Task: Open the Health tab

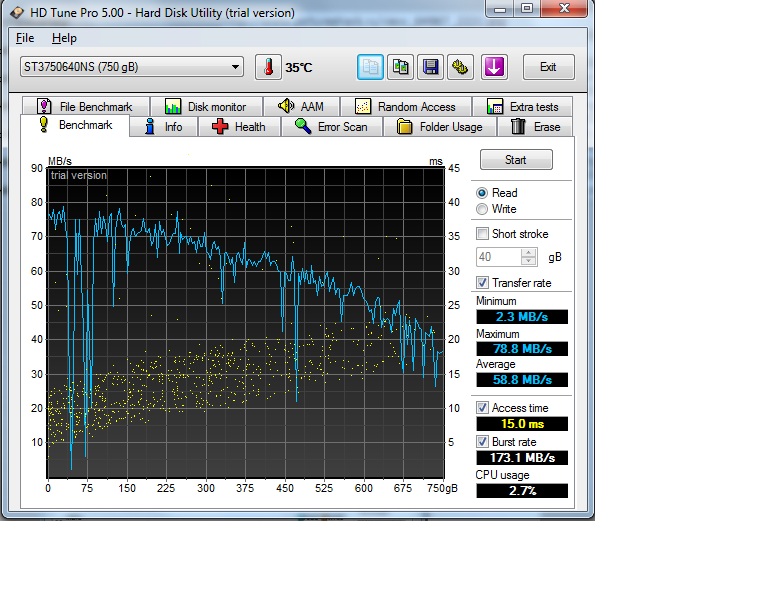Action: pos(239,127)
